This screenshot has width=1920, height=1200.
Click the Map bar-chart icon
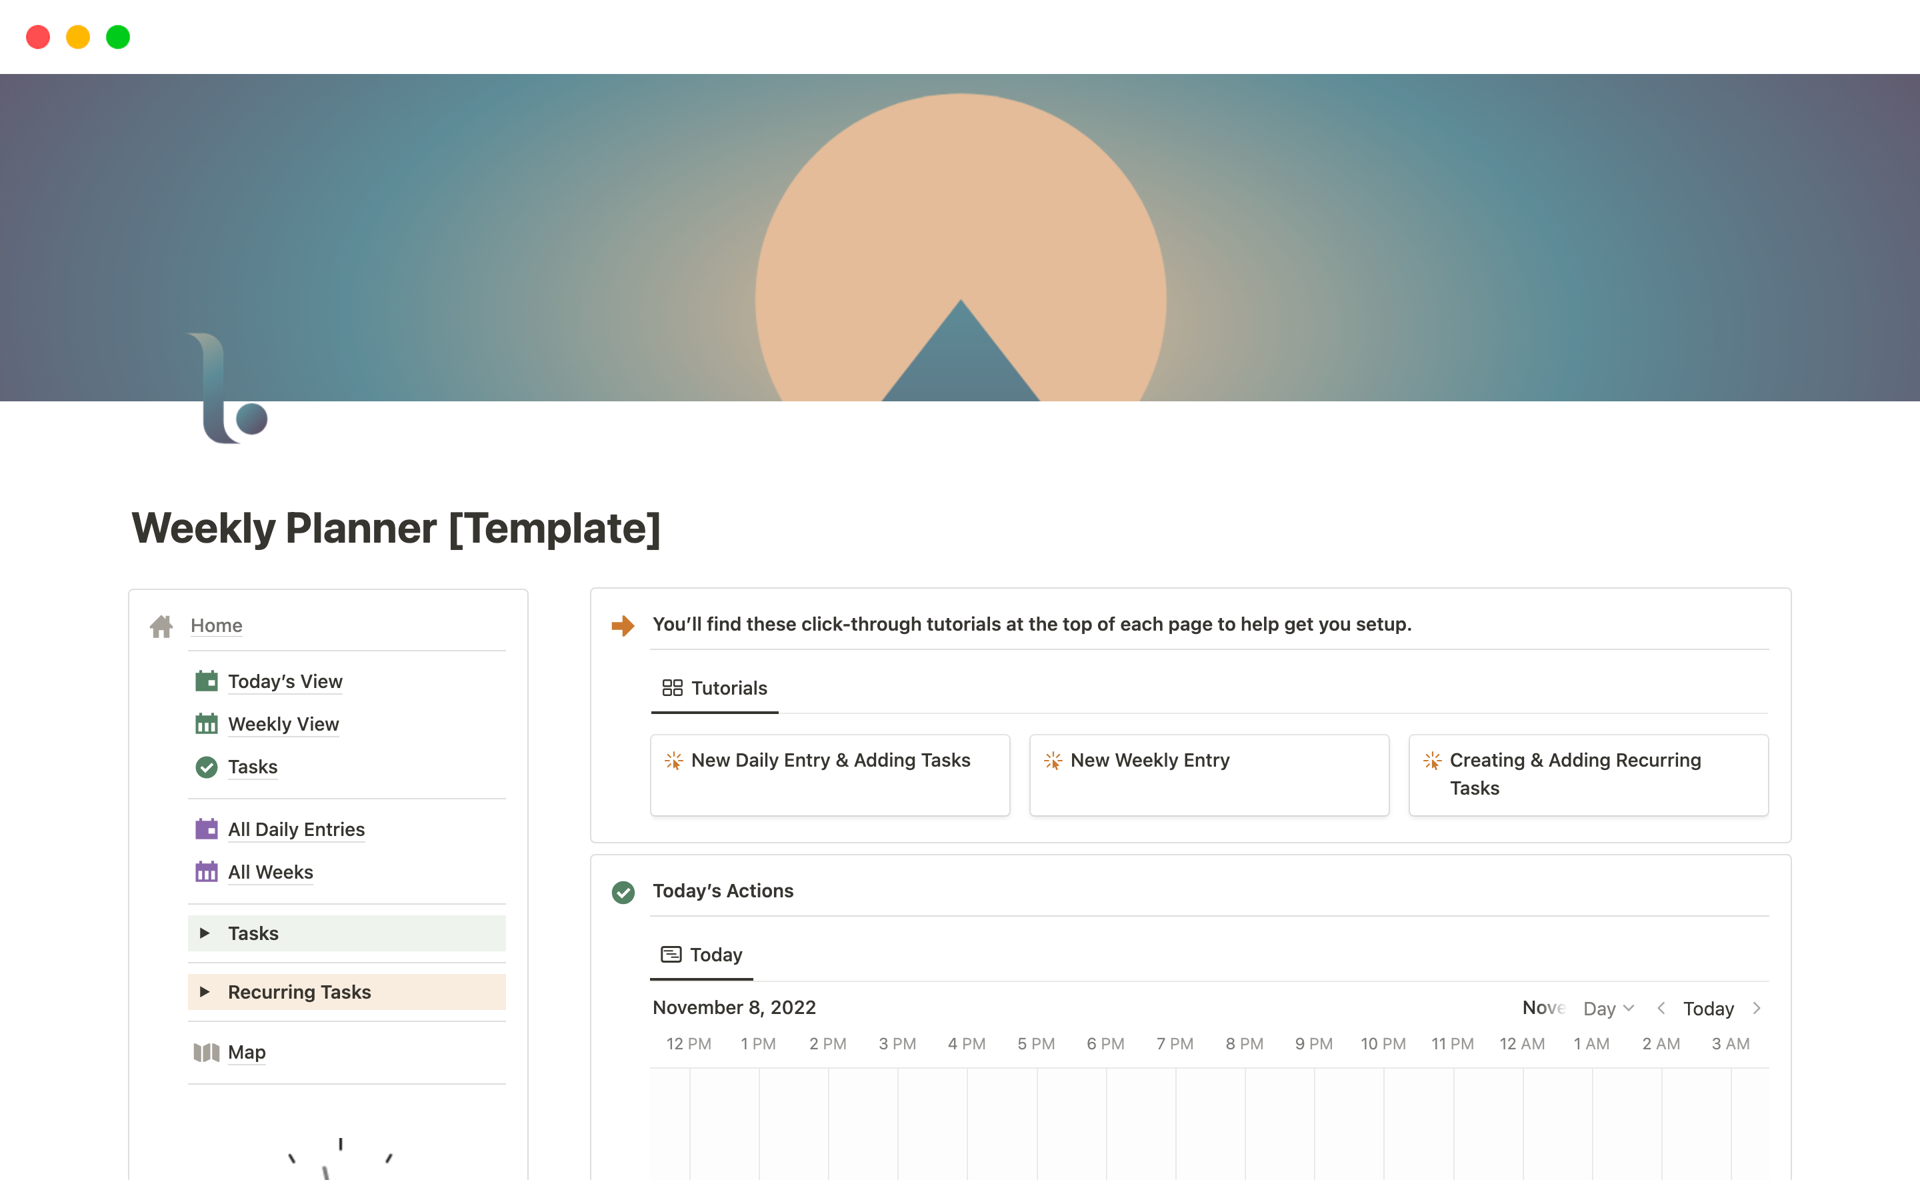point(206,1052)
